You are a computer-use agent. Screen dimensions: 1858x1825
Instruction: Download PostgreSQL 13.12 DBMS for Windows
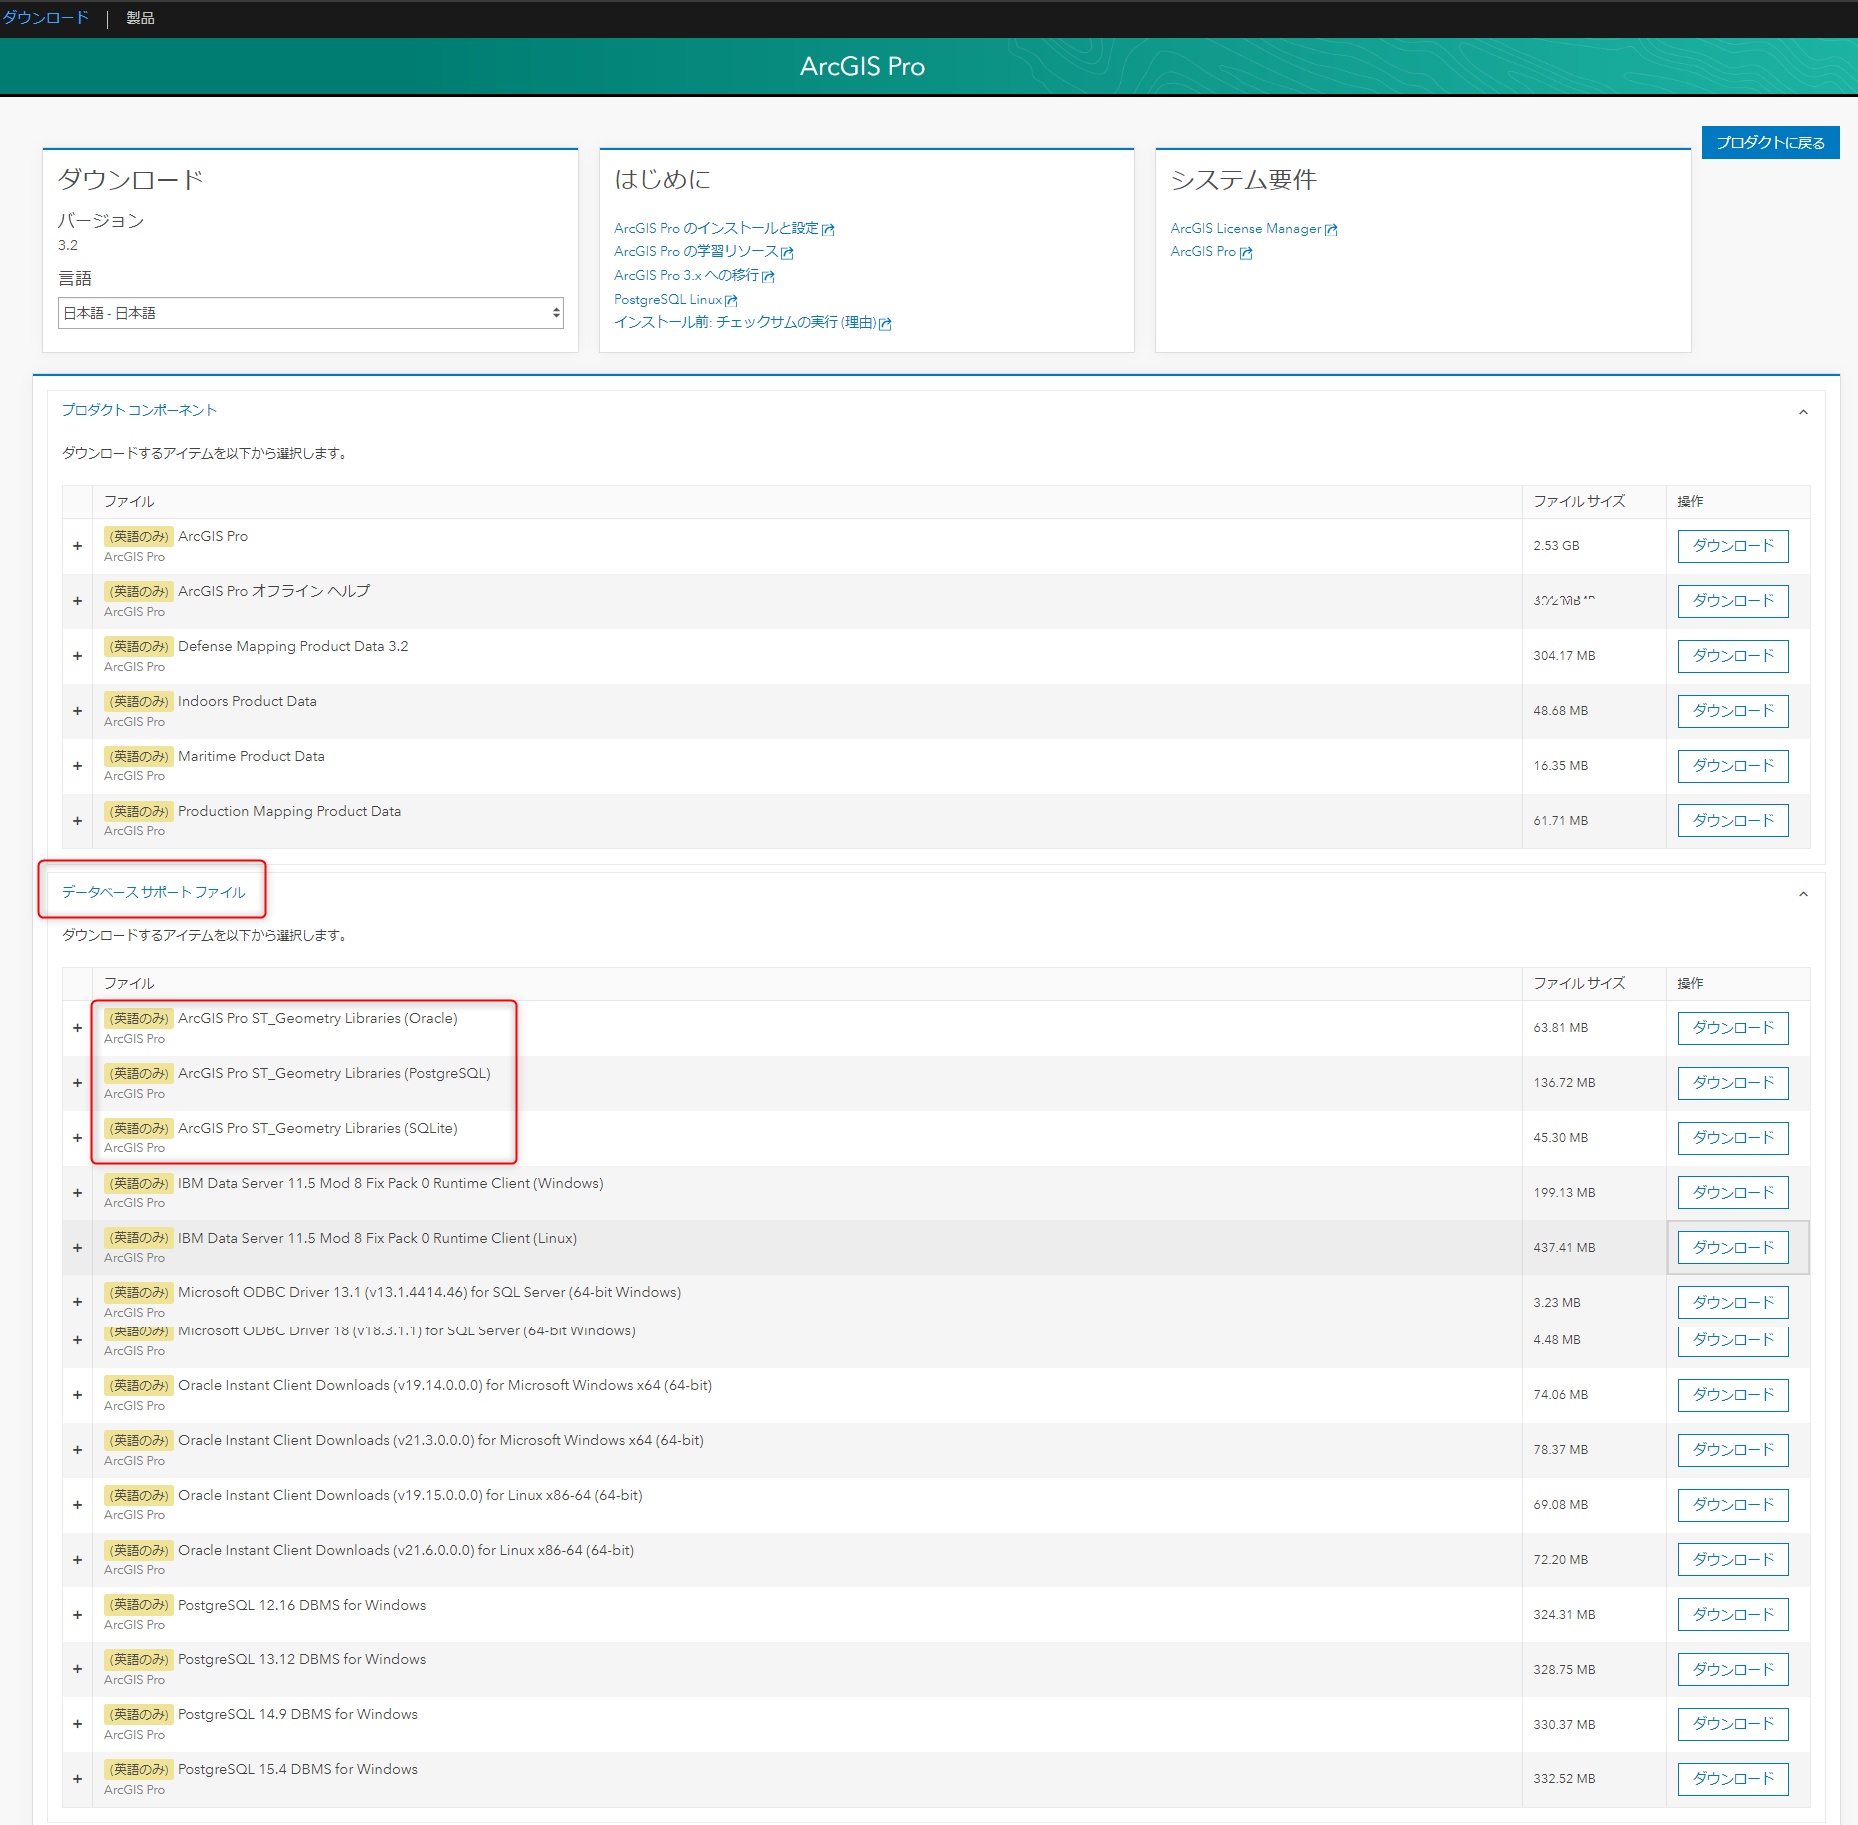[1732, 1670]
